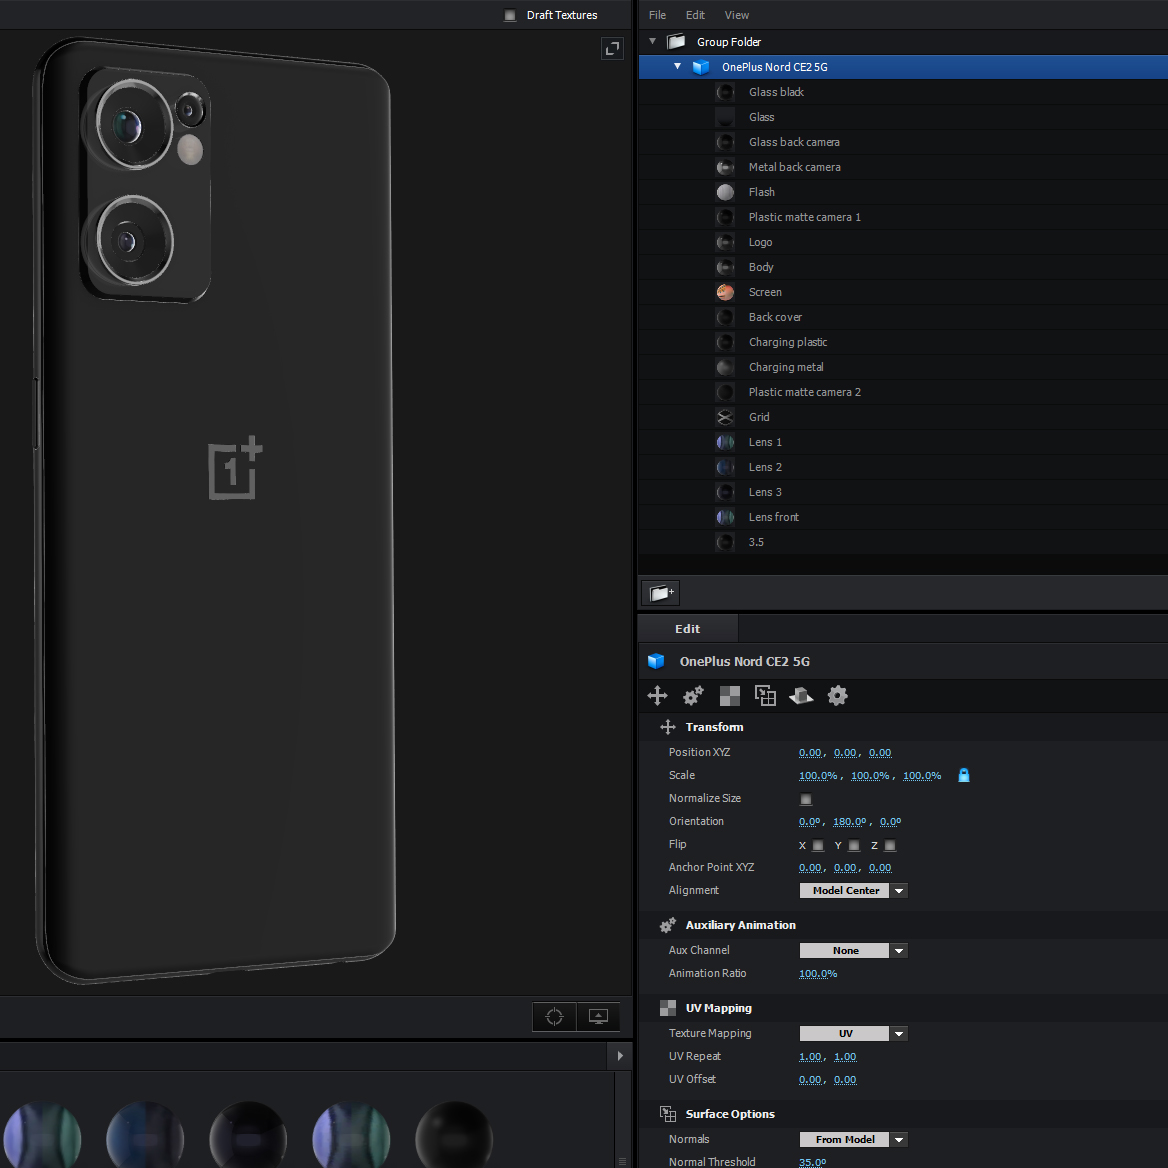1168x1168 pixels.
Task: Toggle the Draft Textures checkbox
Action: click(x=510, y=15)
